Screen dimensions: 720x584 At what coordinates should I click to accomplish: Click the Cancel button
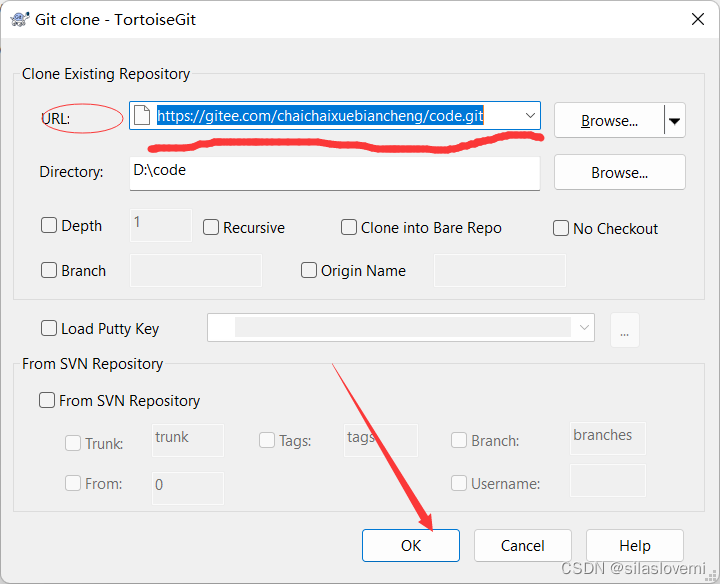(x=523, y=545)
